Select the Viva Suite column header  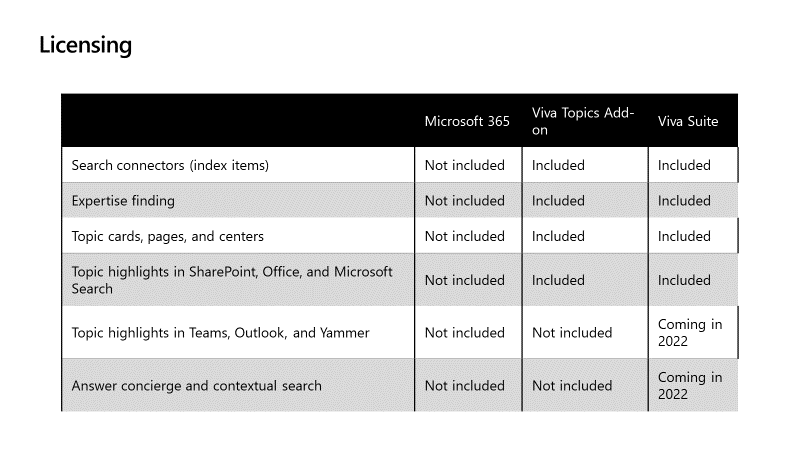688,121
